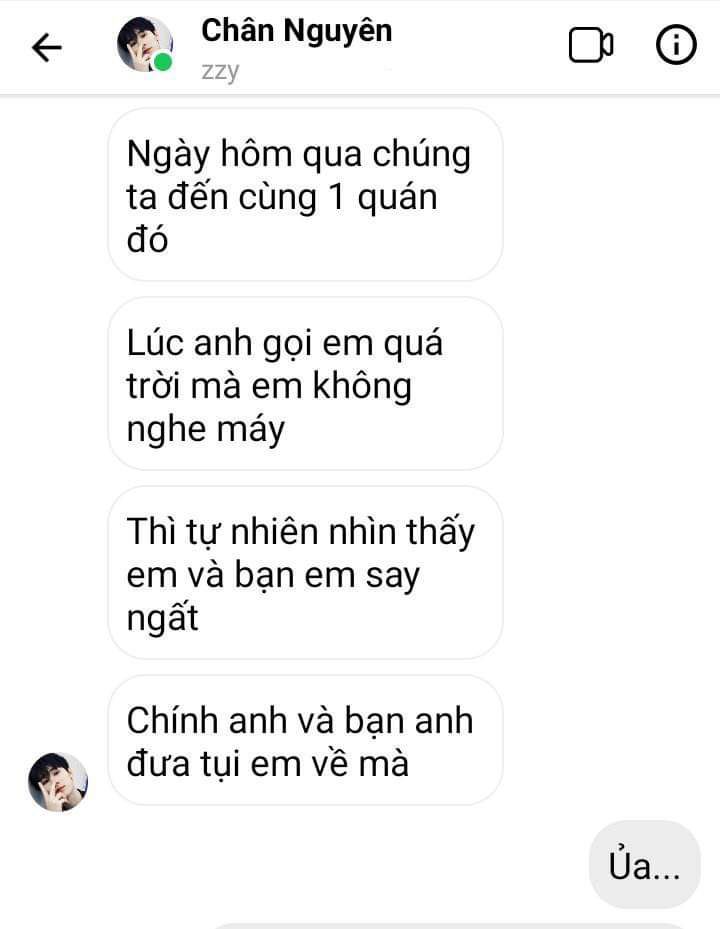Click the words nghe máy in the second message
The width and height of the screenshot is (720, 929).
coord(206,430)
